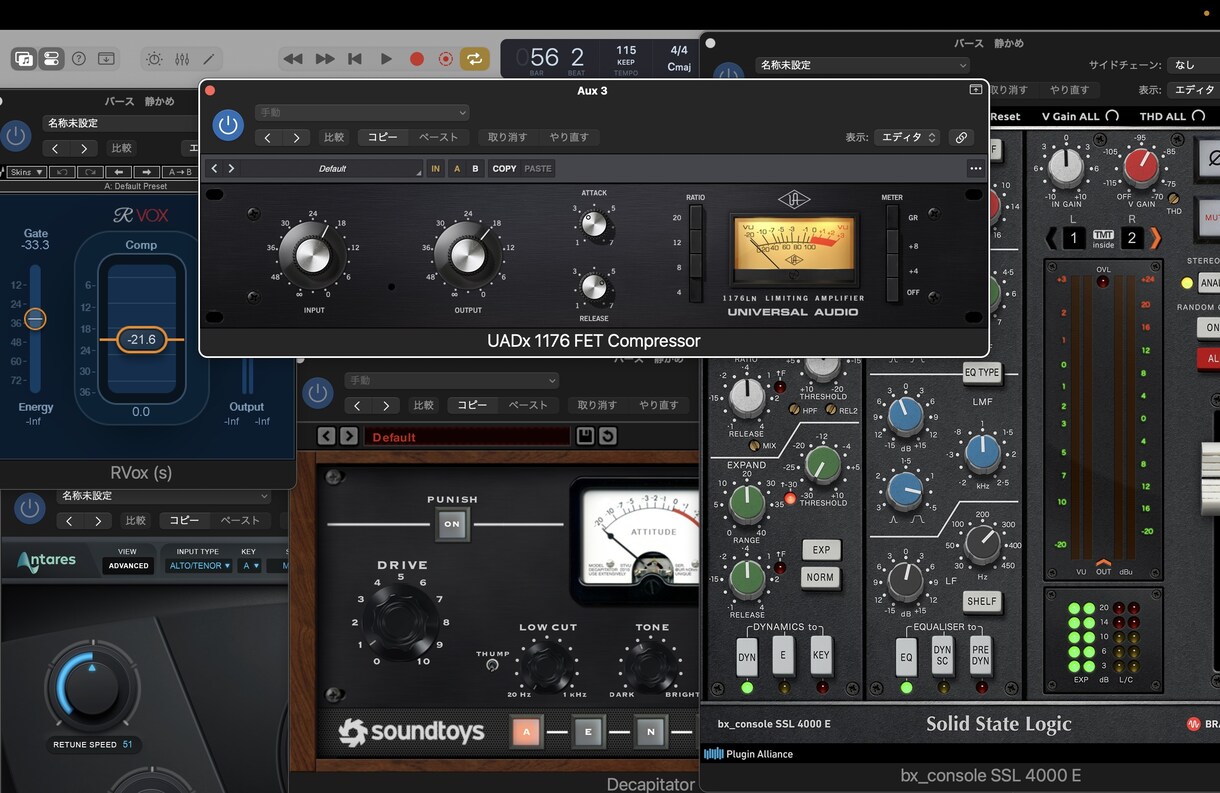The width and height of the screenshot is (1220, 793).
Task: Toggle RVox plugin power button
Action: tap(16, 136)
